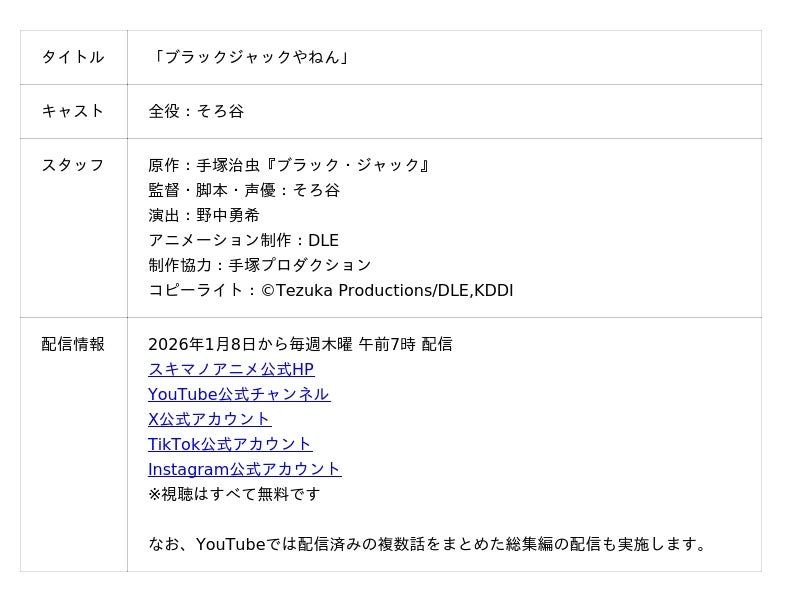800x602 pixels.
Task: Click the ※視聴はすべて無料です note
Action: tap(235, 494)
